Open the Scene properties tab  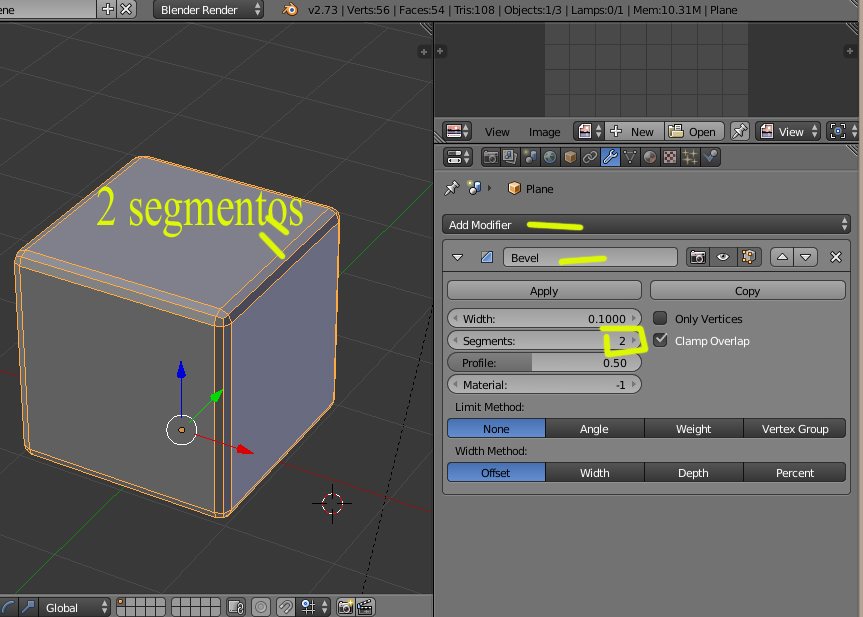click(529, 157)
